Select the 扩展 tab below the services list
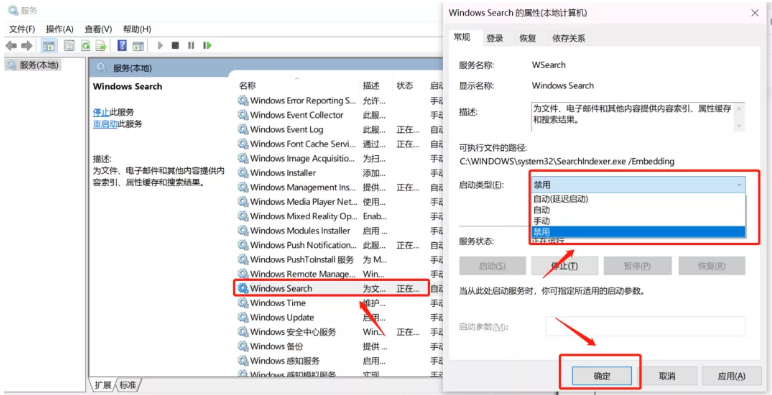 103,384
